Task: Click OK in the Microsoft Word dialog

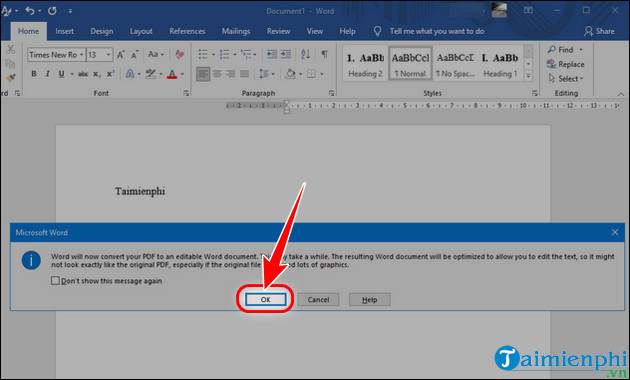Action: pos(266,300)
